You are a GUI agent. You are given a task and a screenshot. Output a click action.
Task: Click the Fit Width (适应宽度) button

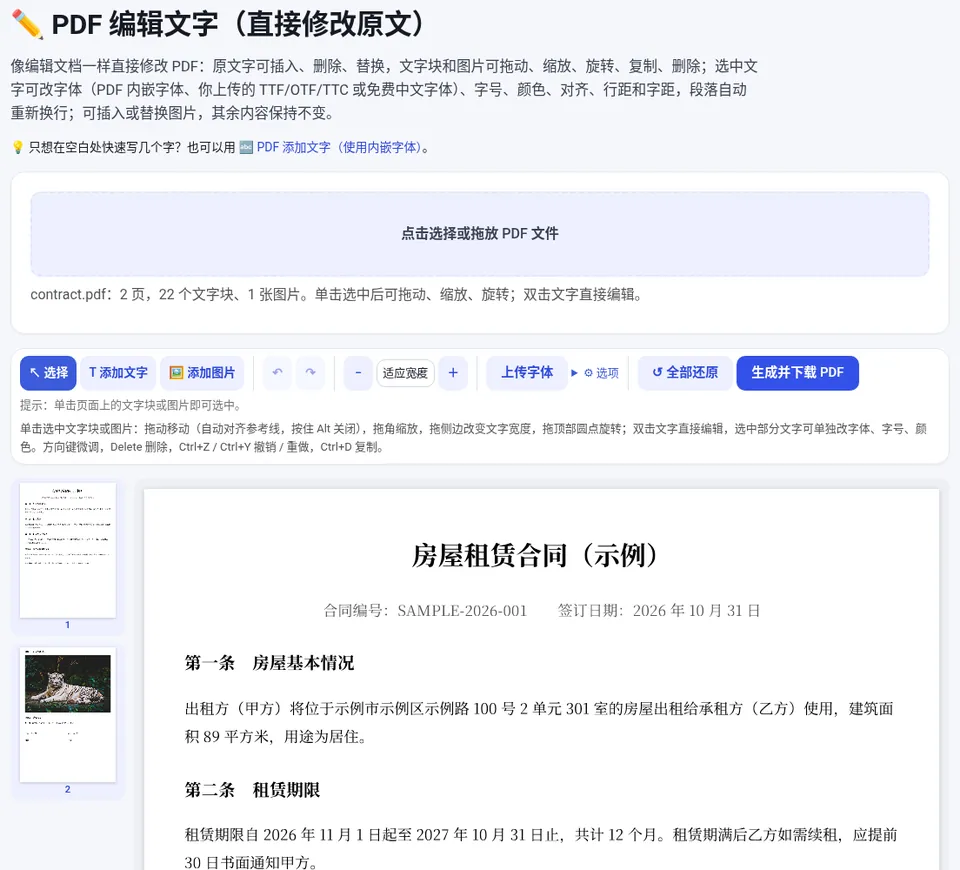click(x=405, y=373)
